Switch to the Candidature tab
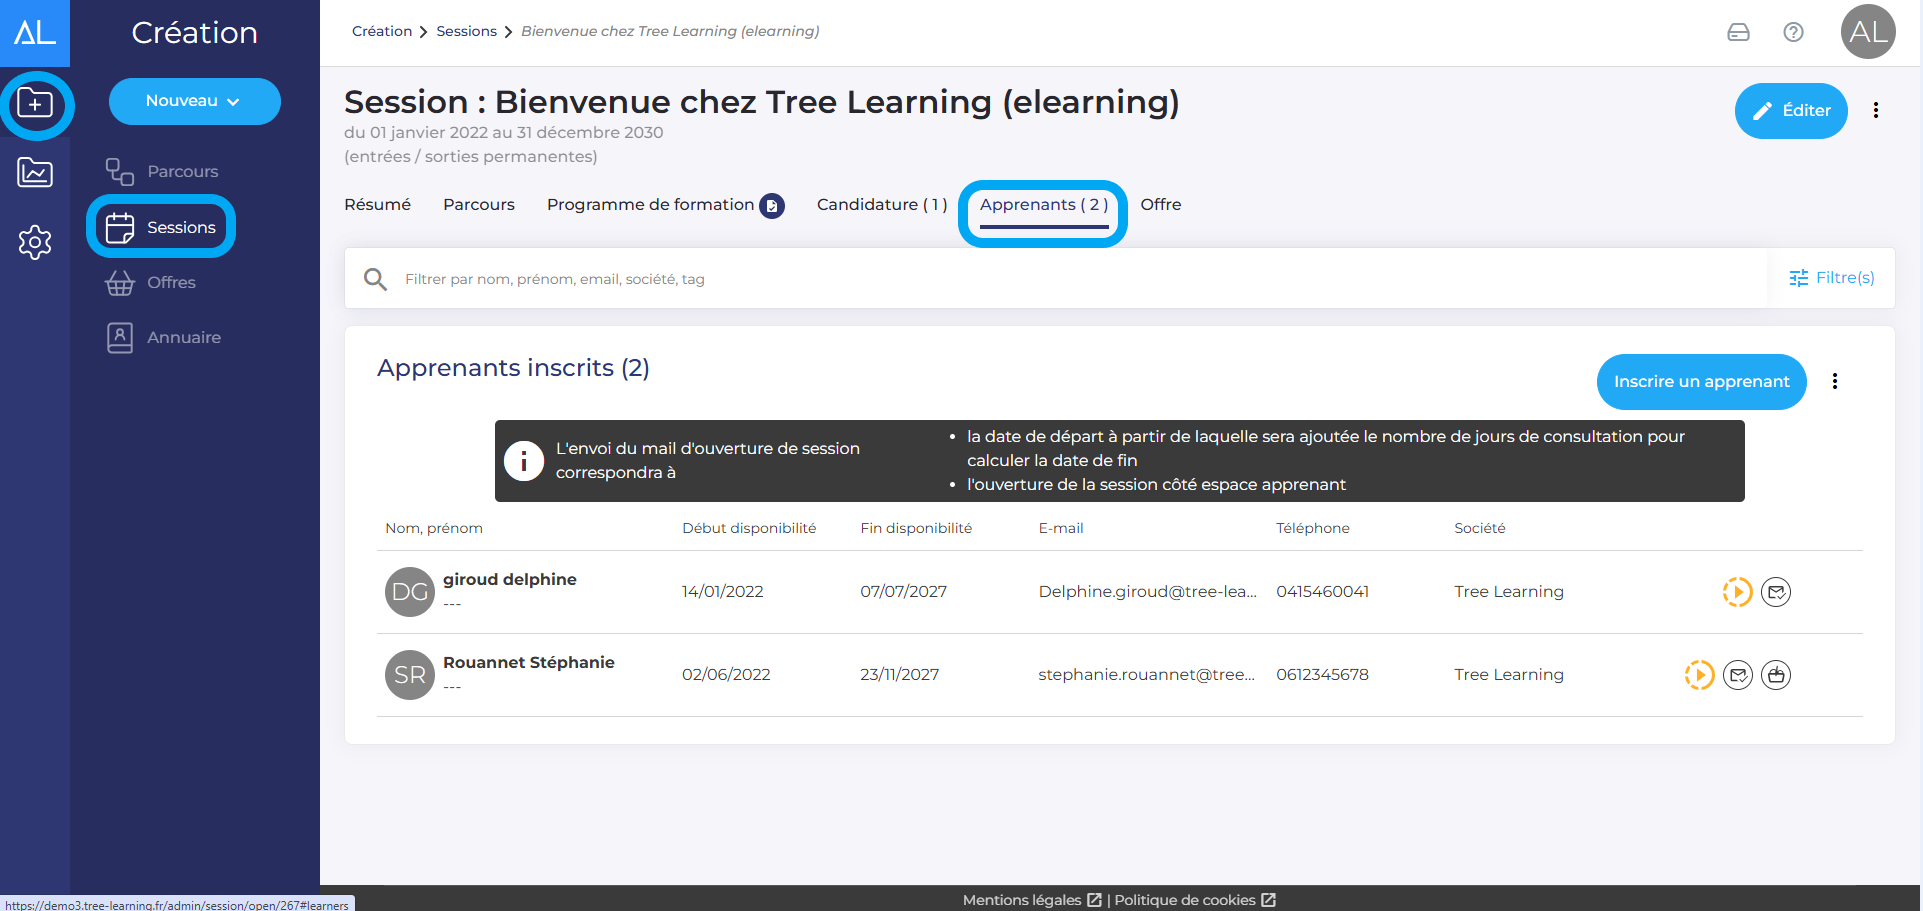Screen dimensions: 1923x911 [x=881, y=204]
